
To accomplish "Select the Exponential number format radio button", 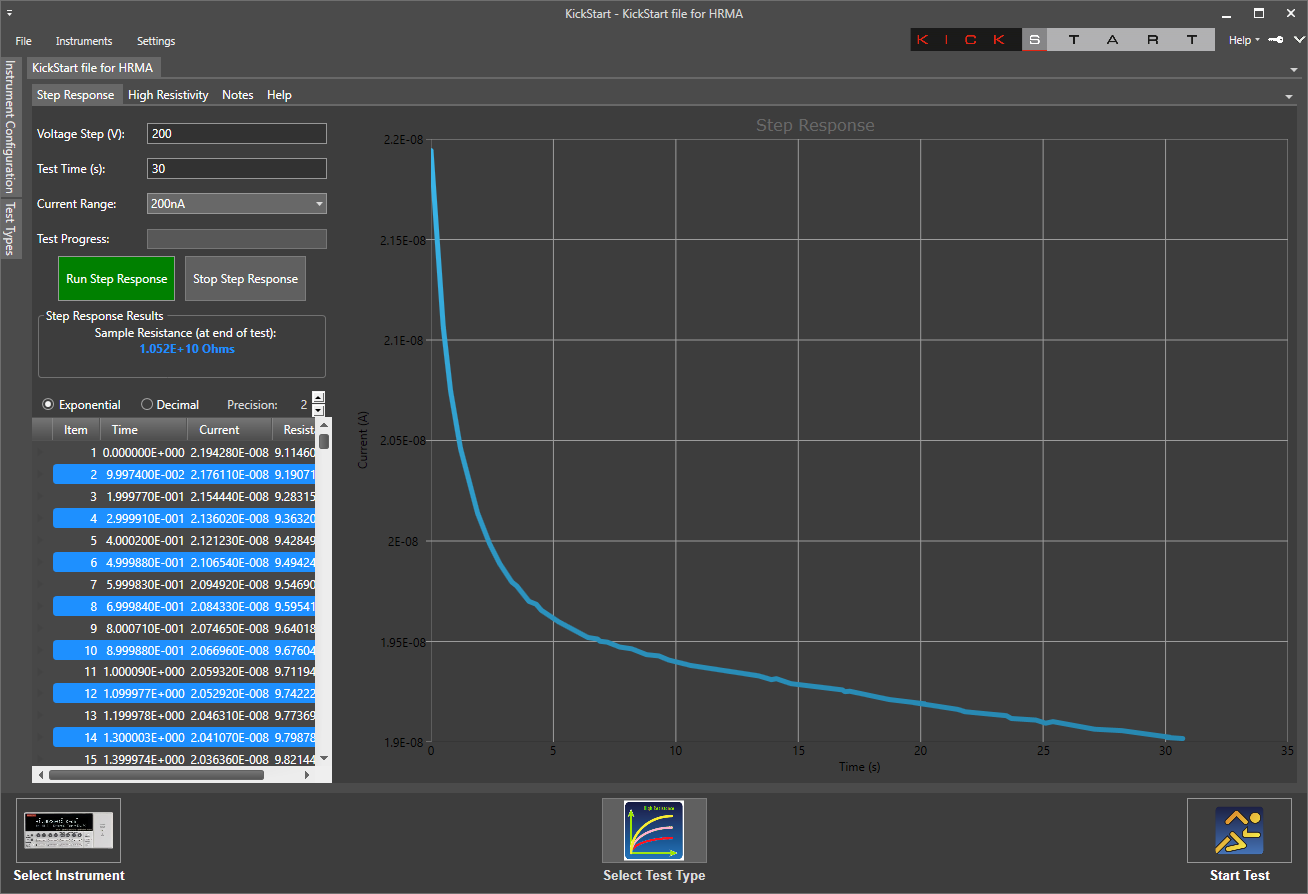I will coord(48,404).
